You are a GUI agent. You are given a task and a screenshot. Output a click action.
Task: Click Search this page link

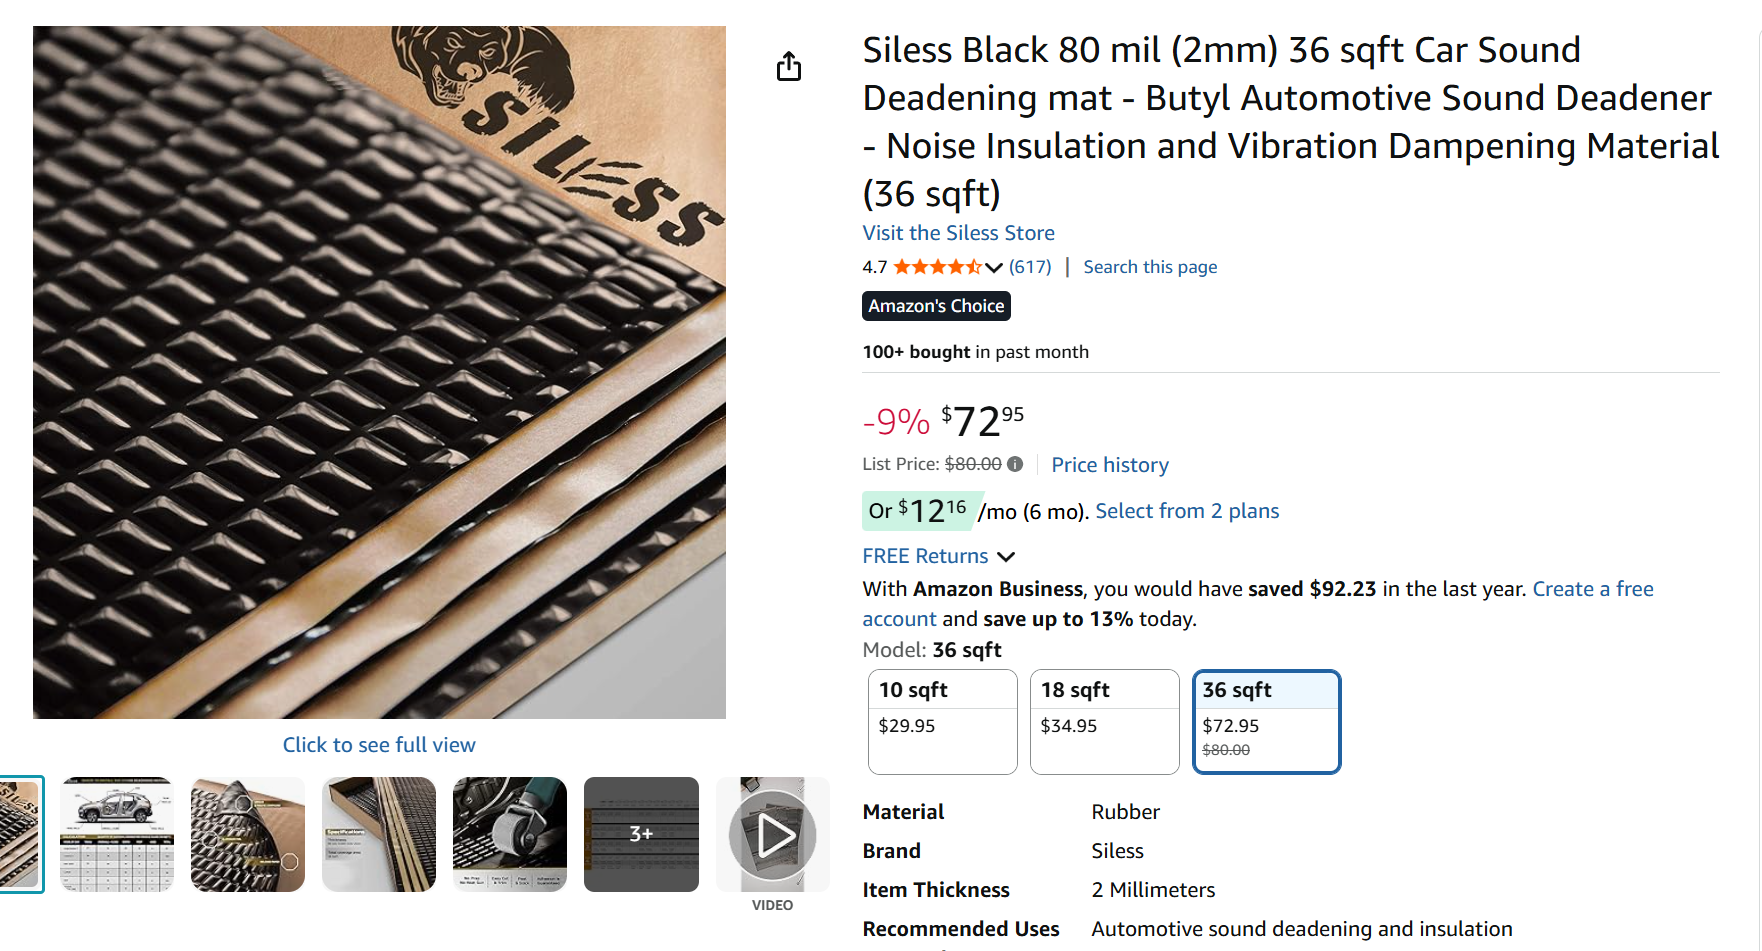(x=1150, y=267)
